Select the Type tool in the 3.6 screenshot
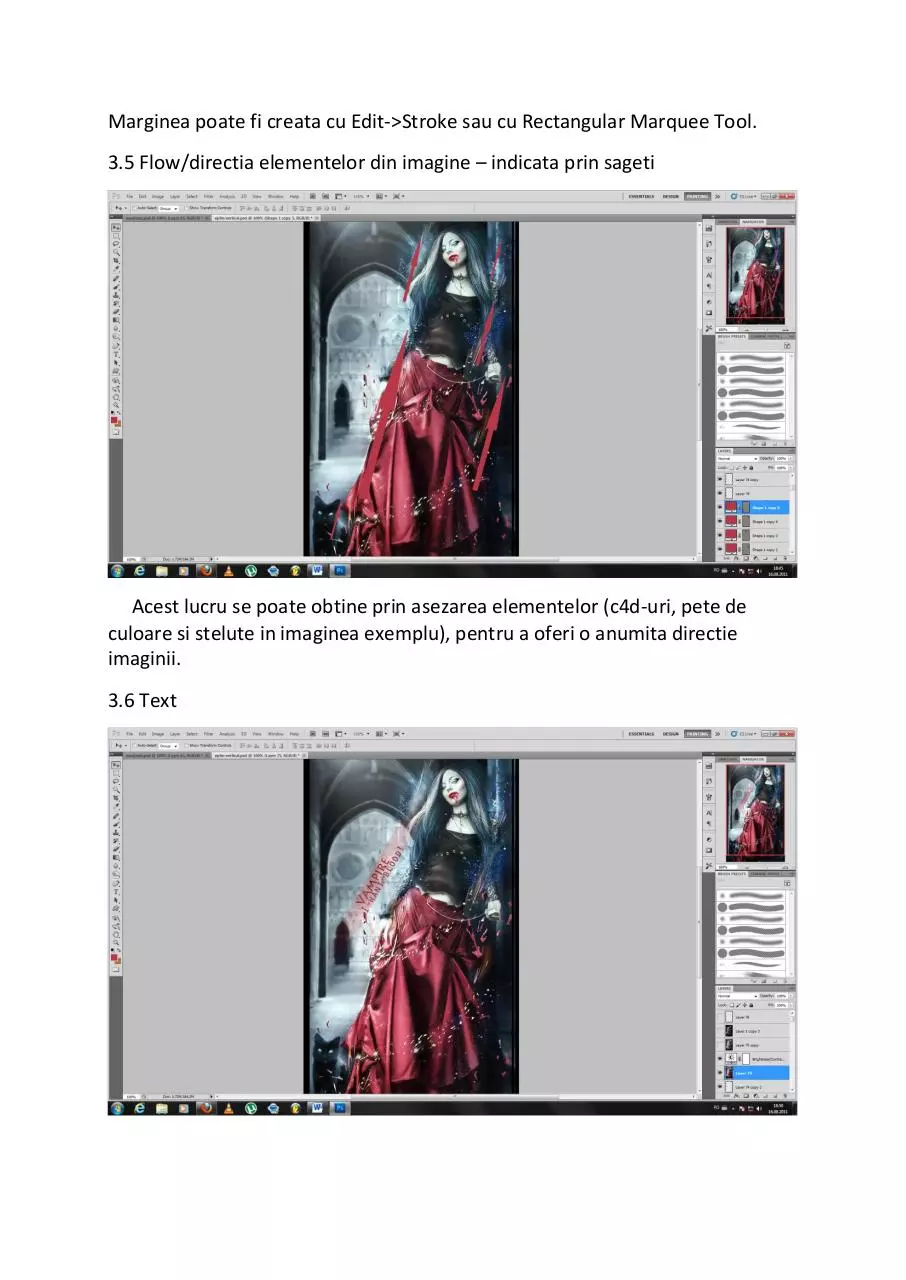 click(116, 890)
